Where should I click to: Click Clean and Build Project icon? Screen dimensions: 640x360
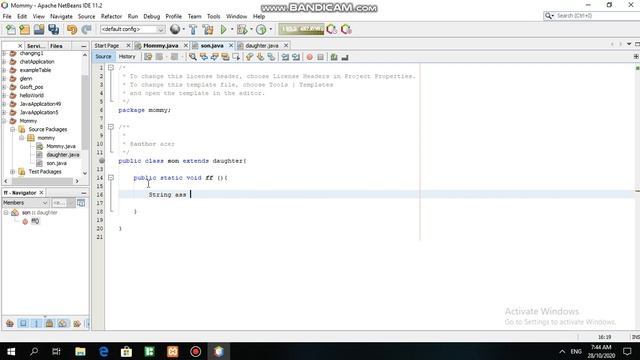pos(208,29)
